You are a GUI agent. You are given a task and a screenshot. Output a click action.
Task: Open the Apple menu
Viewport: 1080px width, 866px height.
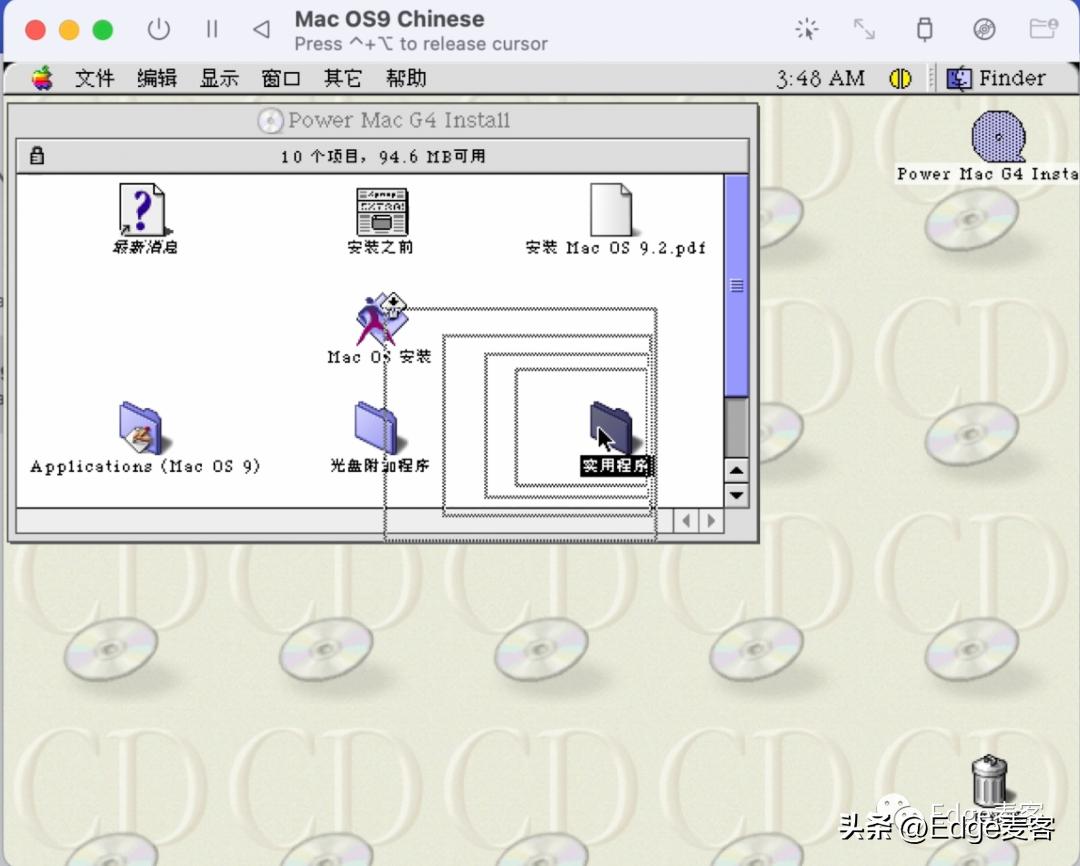click(40, 78)
